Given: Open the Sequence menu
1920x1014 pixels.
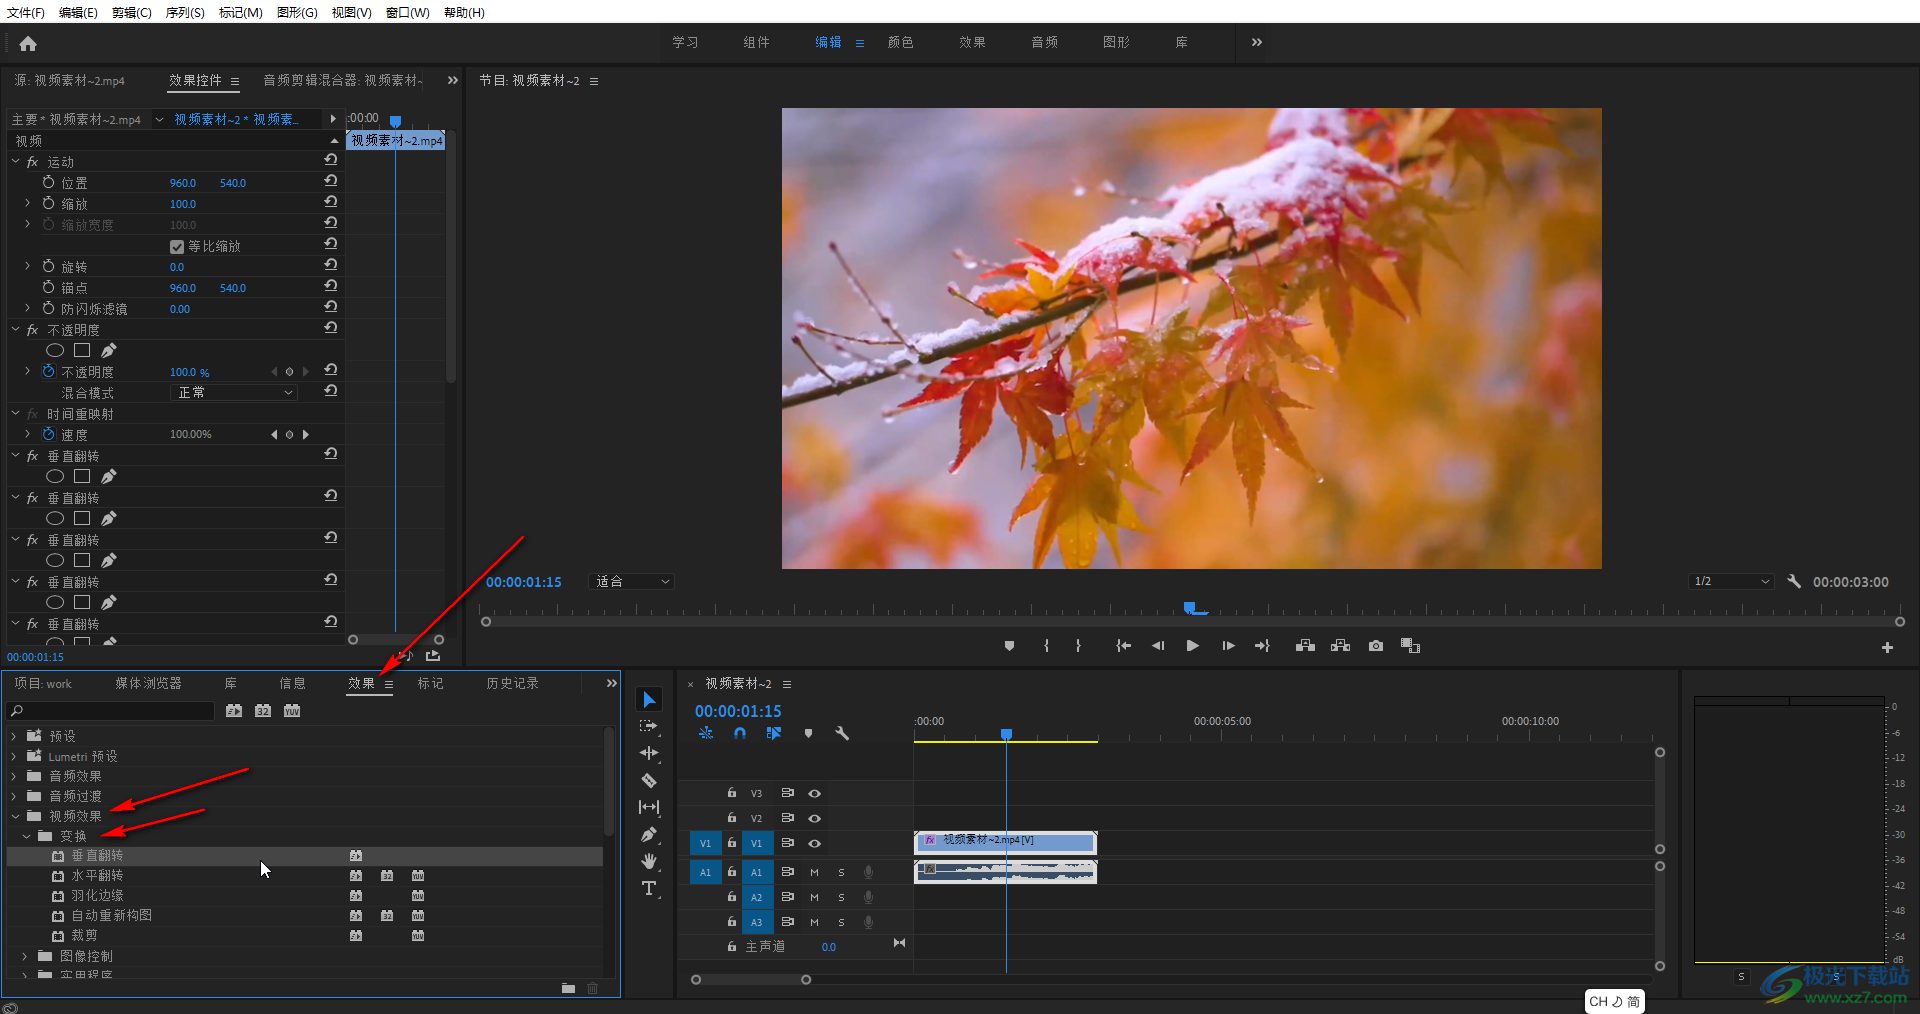Looking at the screenshot, I should click(x=185, y=12).
